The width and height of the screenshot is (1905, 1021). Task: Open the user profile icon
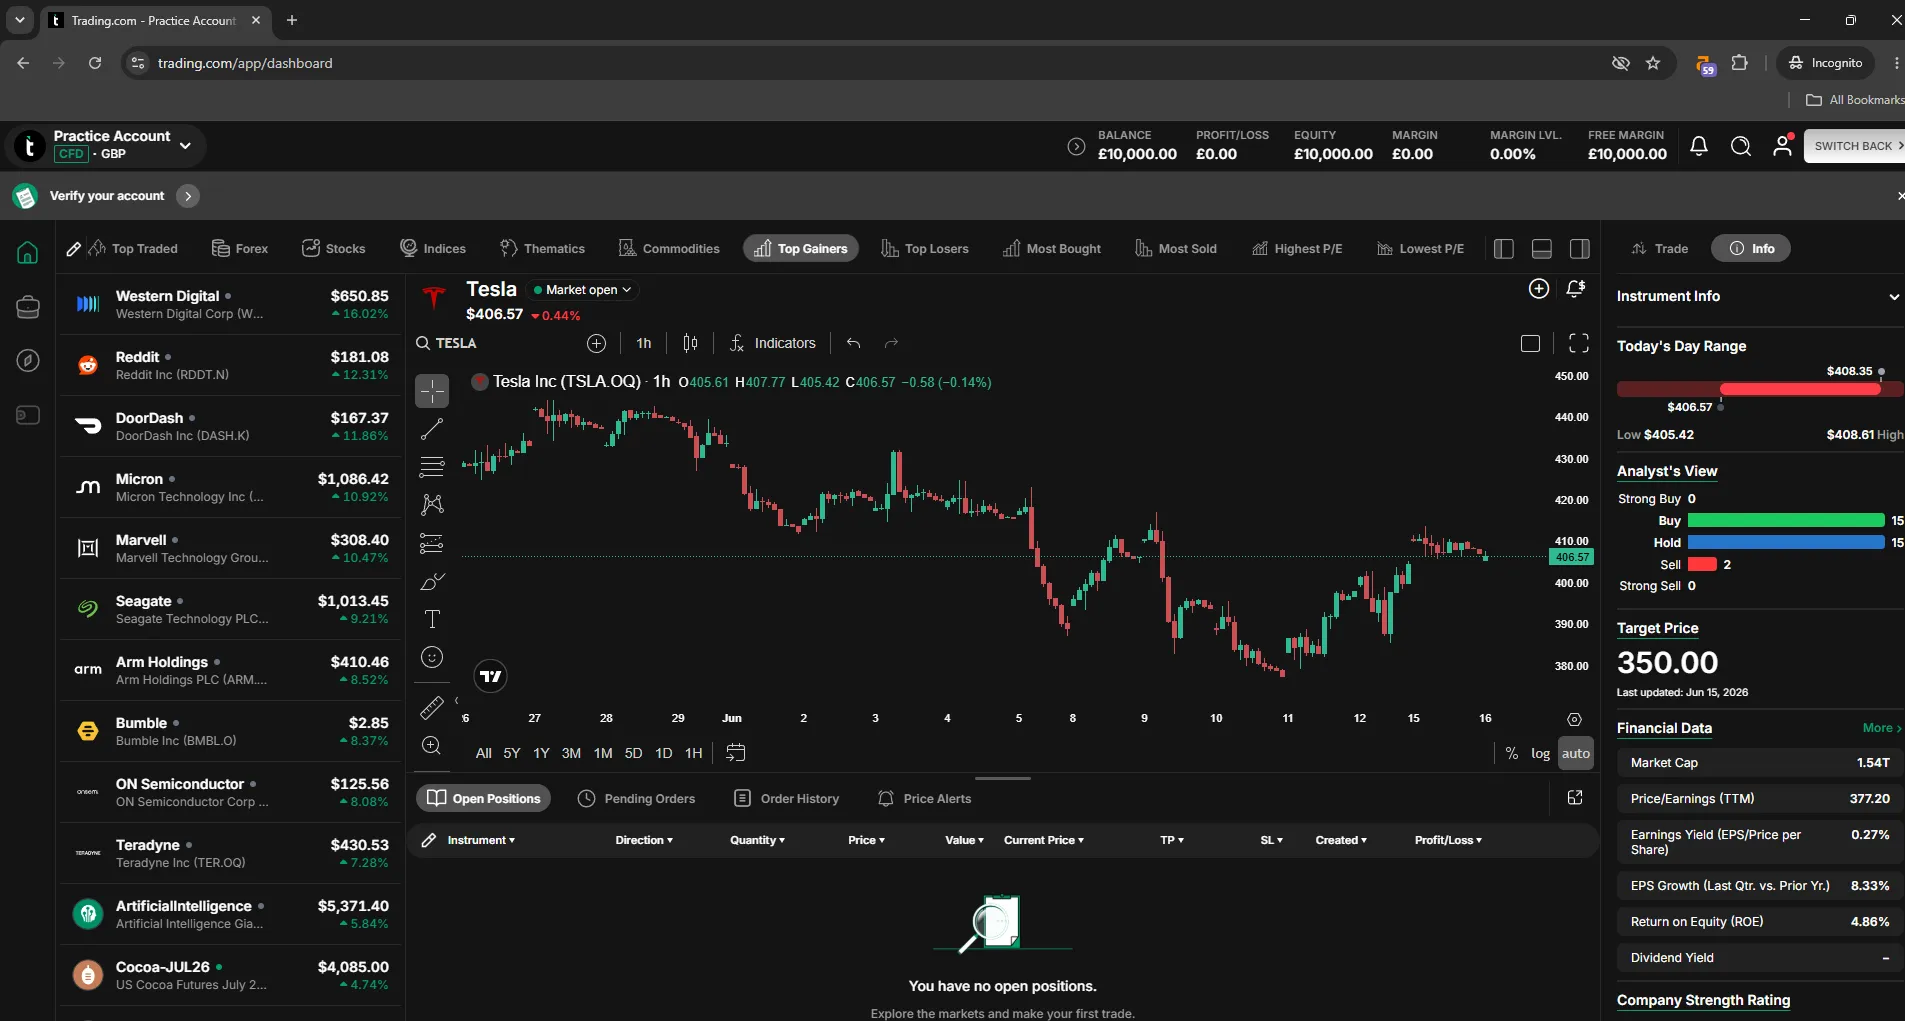(1783, 146)
